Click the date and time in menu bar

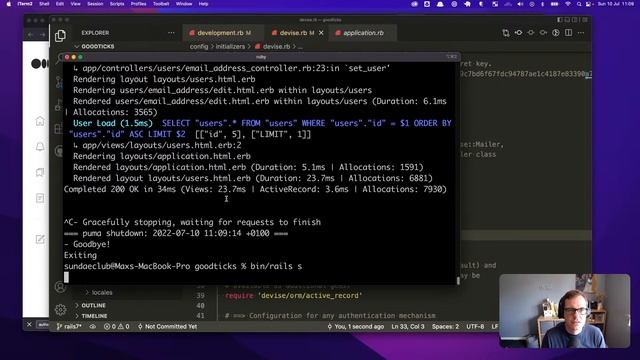[616, 4]
